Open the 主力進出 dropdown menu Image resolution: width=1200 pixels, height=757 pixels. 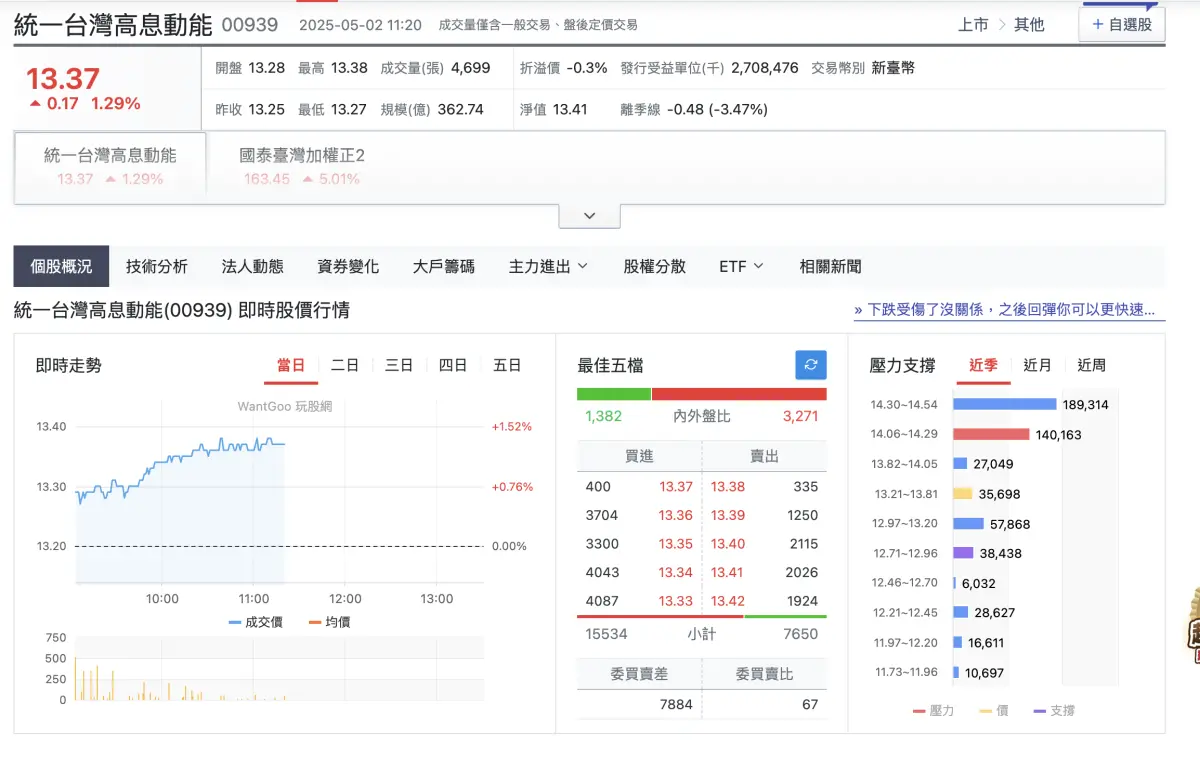pyautogui.click(x=546, y=266)
